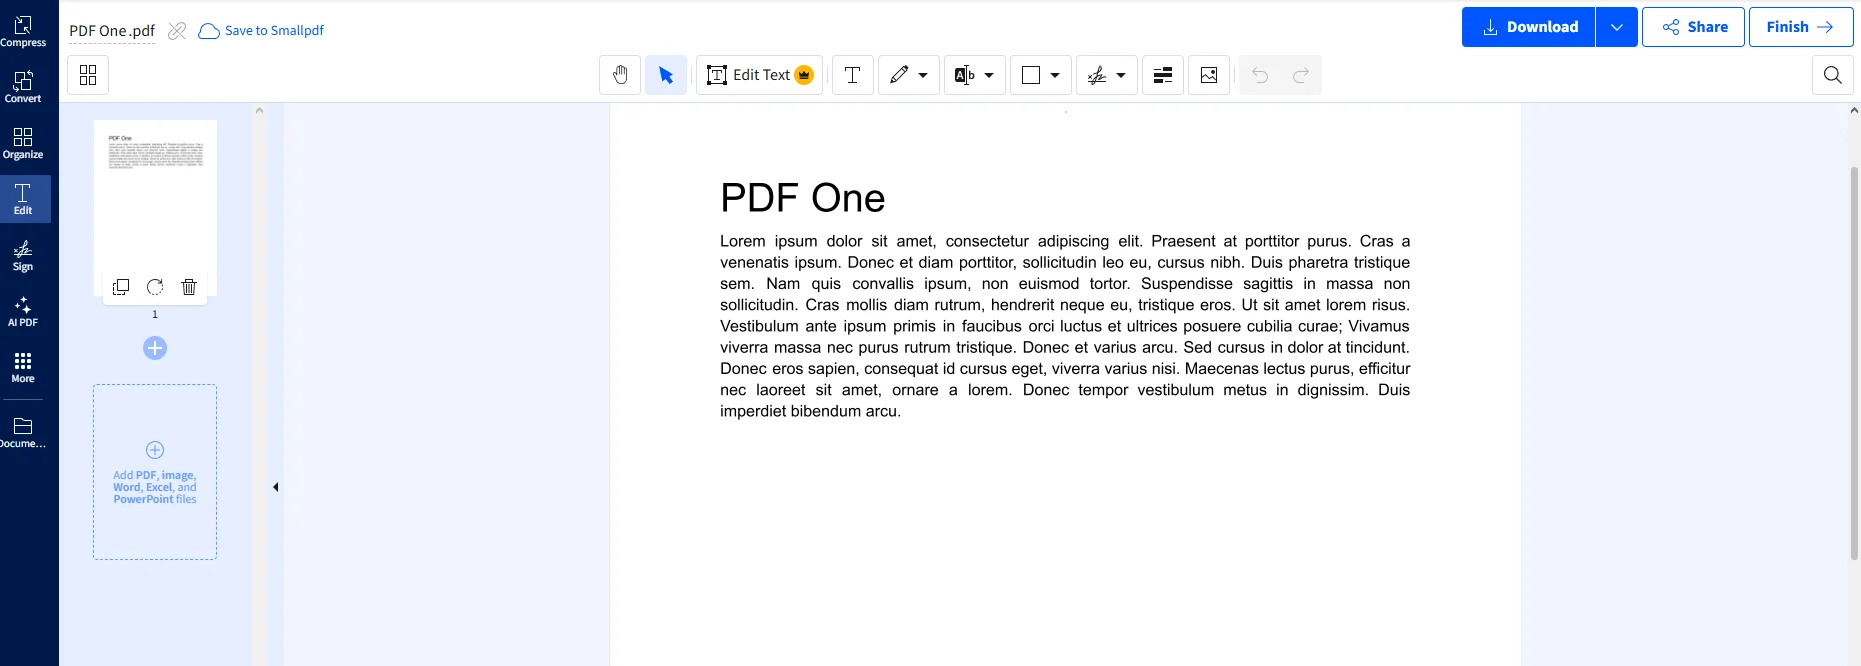The image size is (1861, 666).
Task: Open the Sign tool in sidebar
Action: 23,255
